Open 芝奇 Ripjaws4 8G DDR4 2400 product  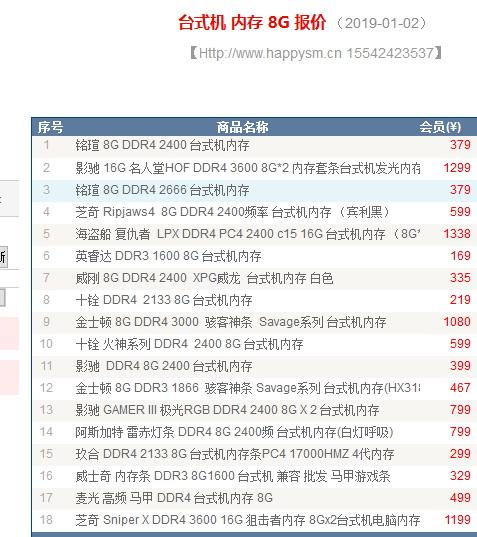233,212
